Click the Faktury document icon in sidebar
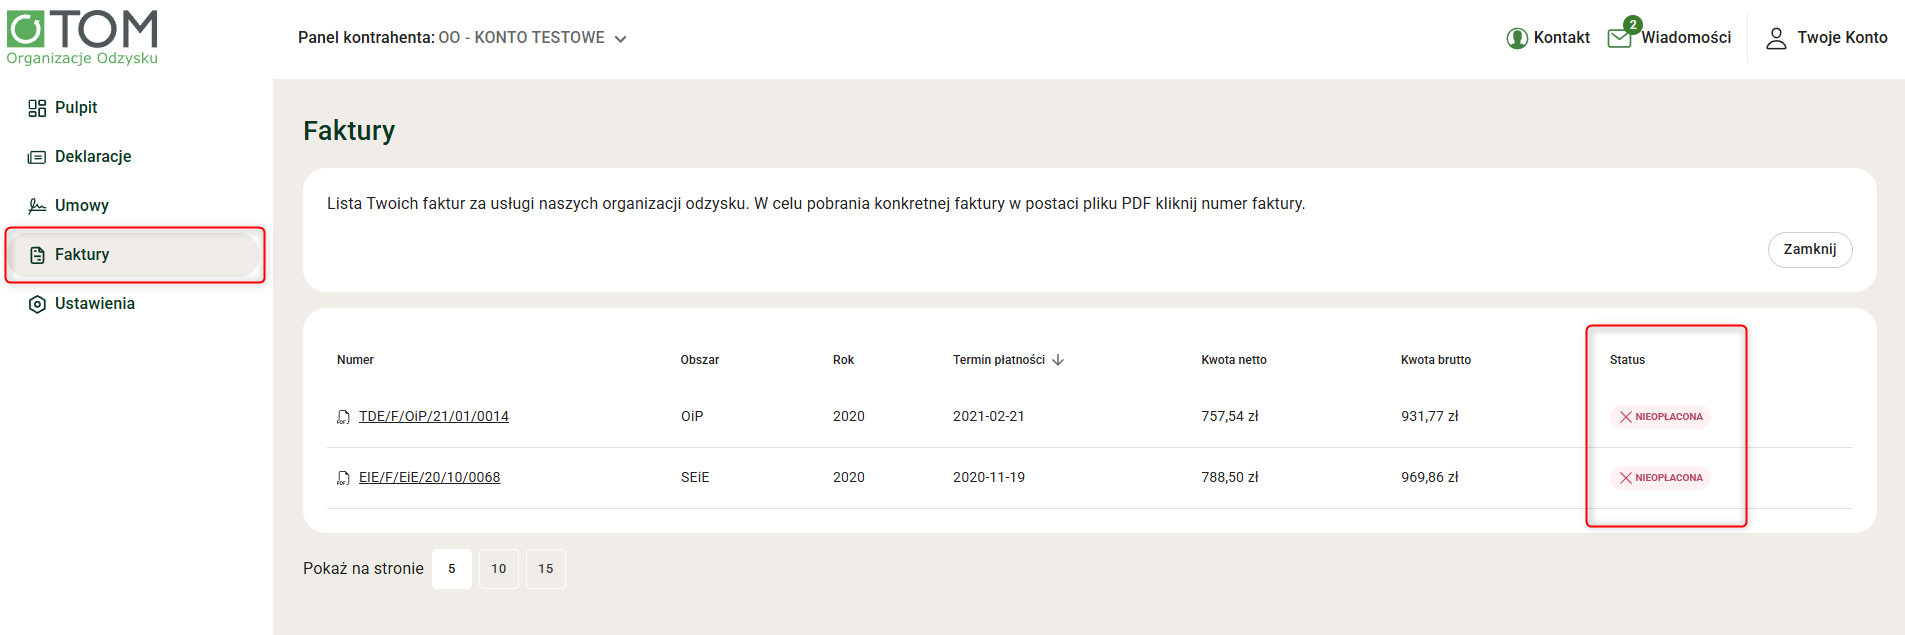Image resolution: width=1905 pixels, height=635 pixels. [x=37, y=255]
